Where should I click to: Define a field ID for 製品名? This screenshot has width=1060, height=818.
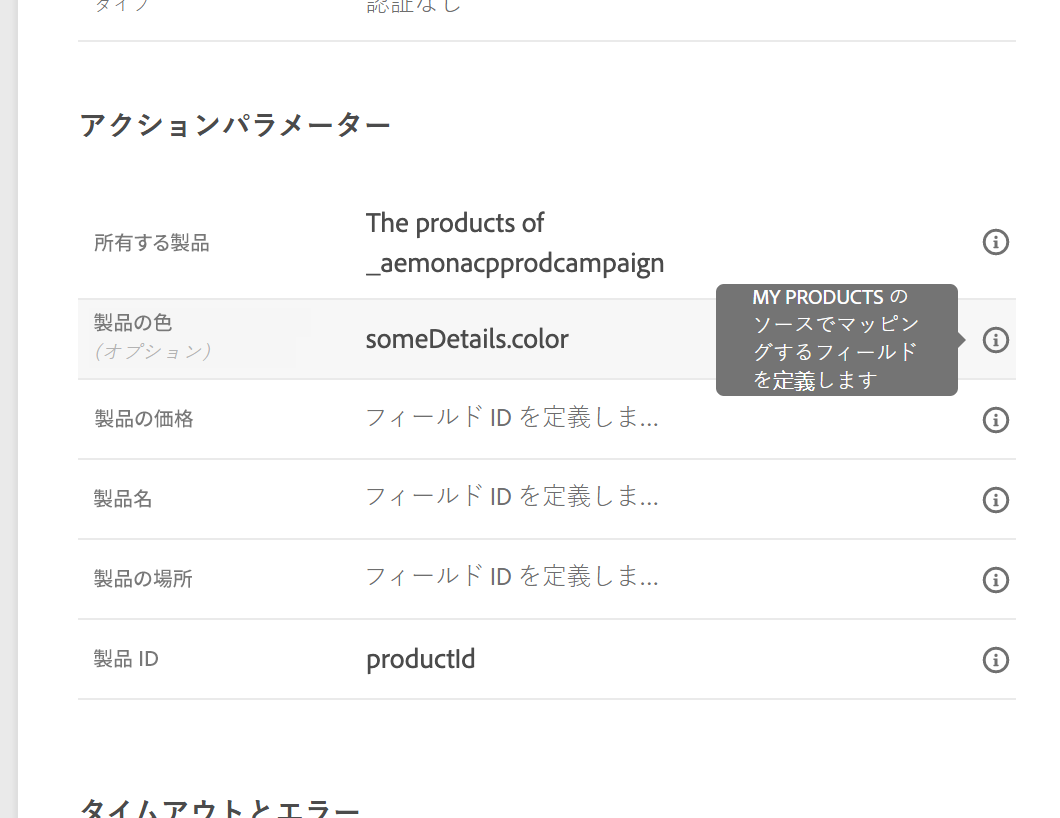coord(512,497)
